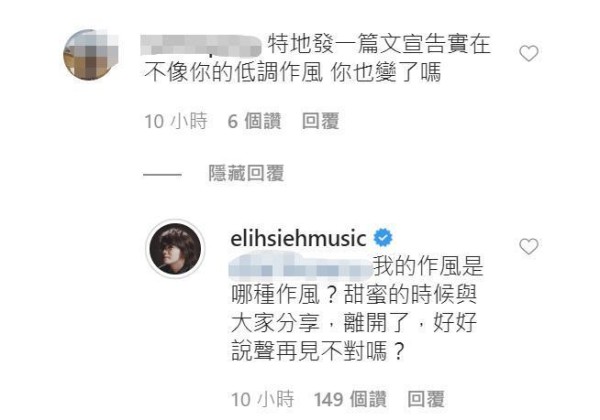View who liked via 149 個讚
This screenshot has height=420, width=600.
[x=350, y=399]
